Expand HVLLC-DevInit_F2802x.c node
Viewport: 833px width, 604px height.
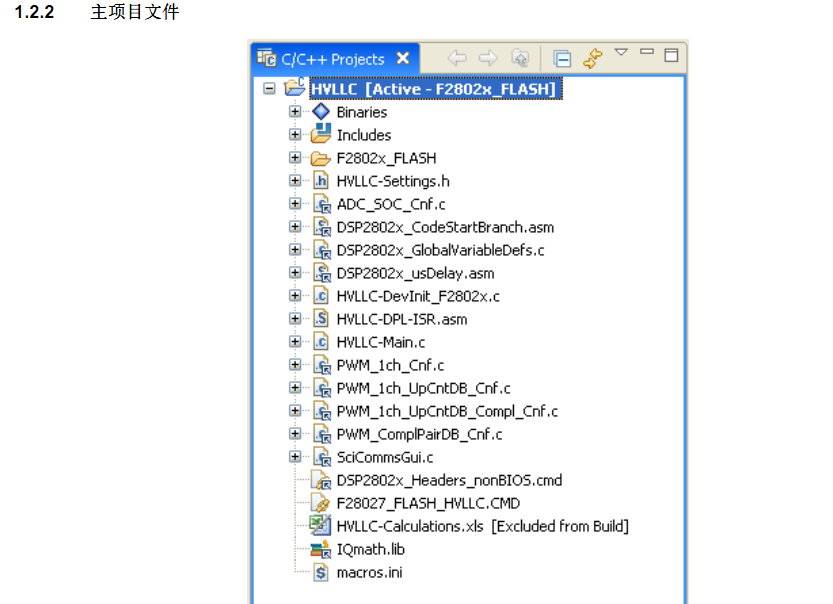pos(295,295)
